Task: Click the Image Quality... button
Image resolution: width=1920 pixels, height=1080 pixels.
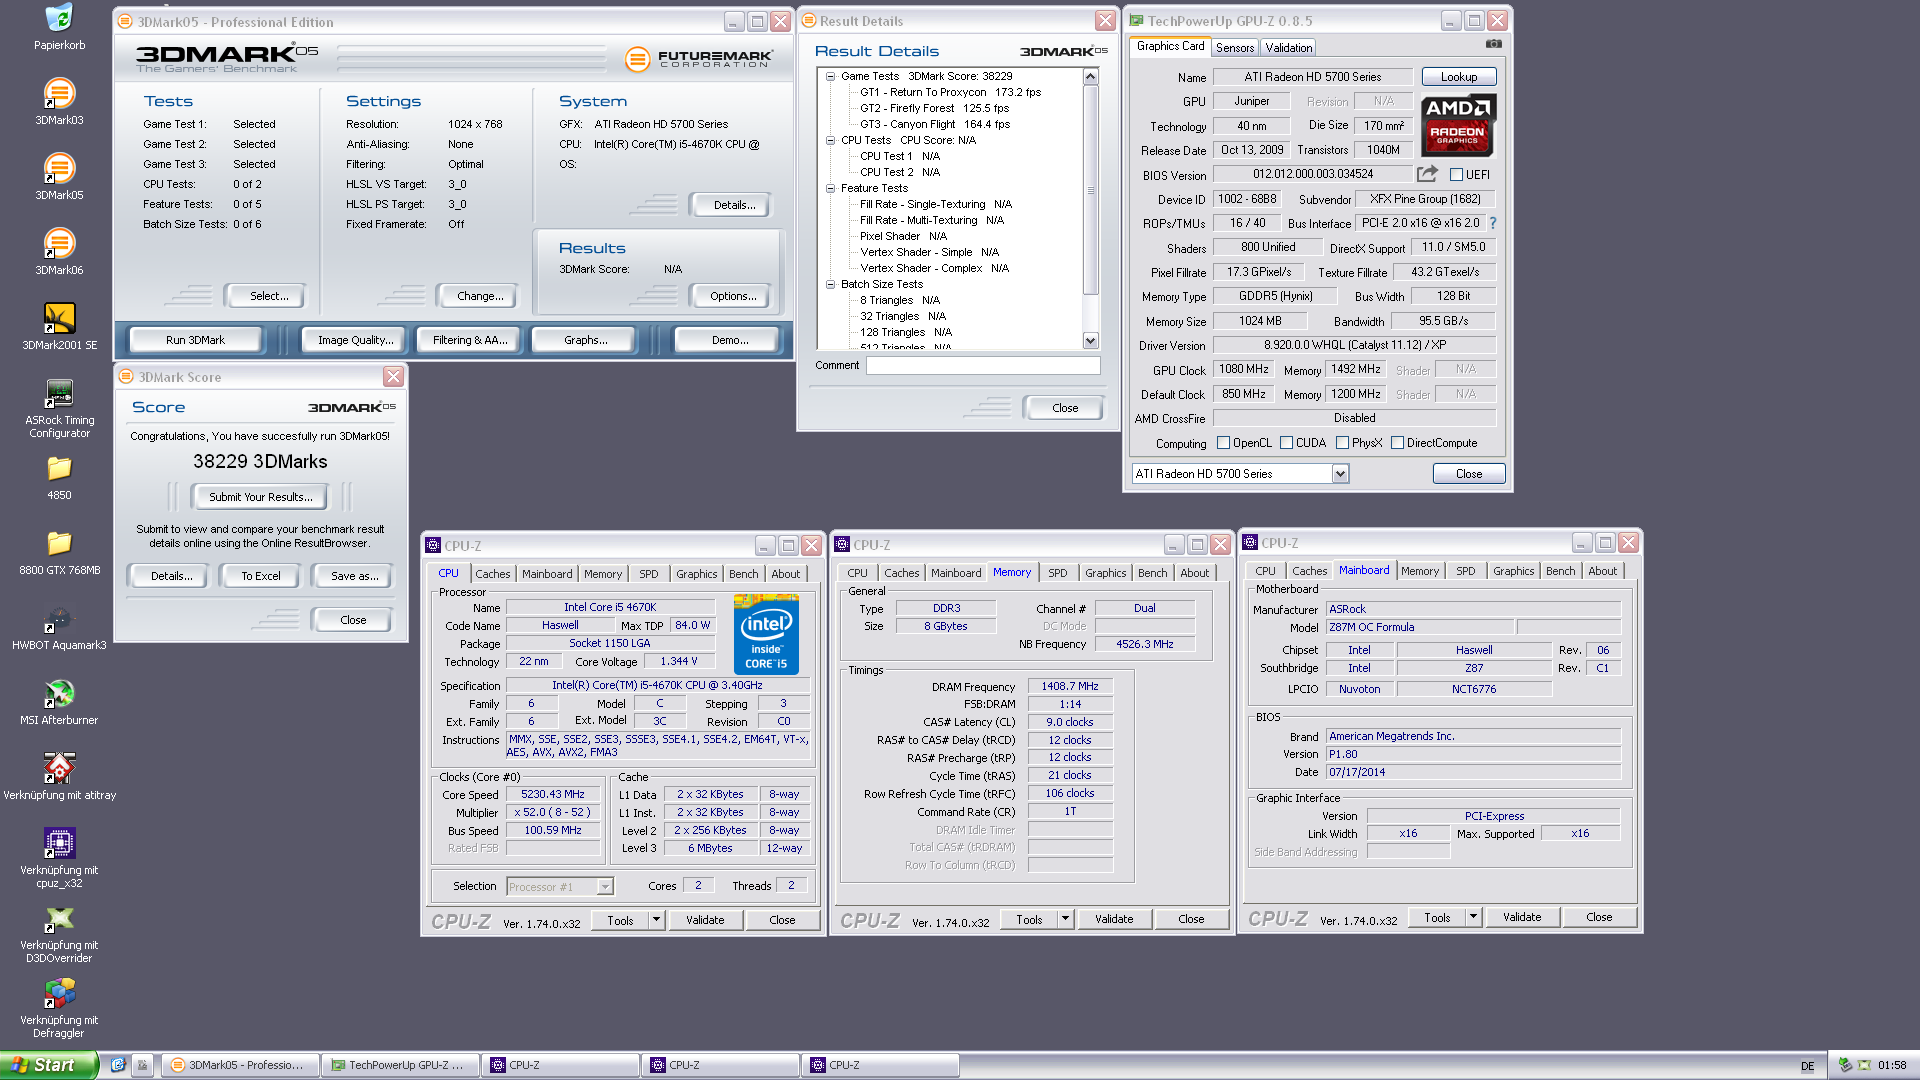Action: coord(355,340)
